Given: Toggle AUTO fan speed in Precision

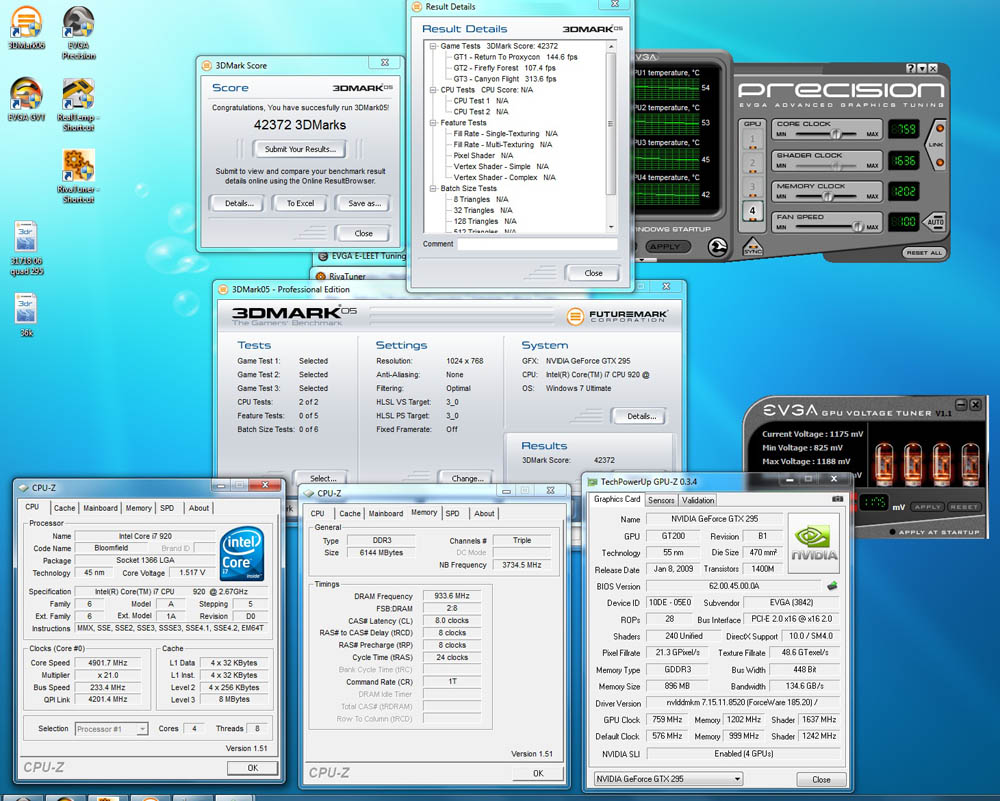Looking at the screenshot, I should (935, 222).
